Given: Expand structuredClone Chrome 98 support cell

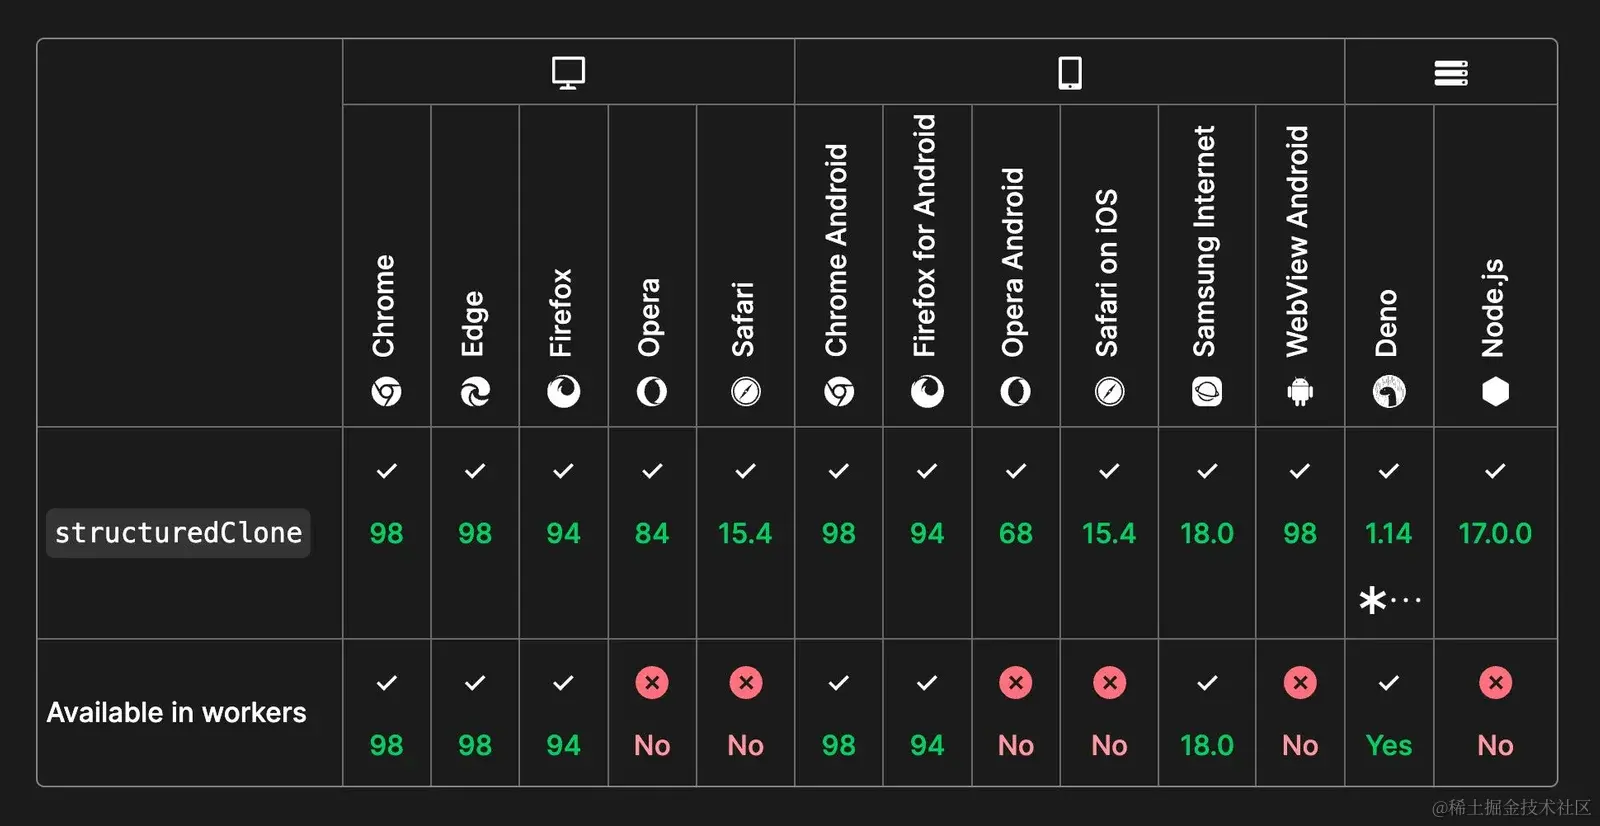Looking at the screenshot, I should 387,533.
